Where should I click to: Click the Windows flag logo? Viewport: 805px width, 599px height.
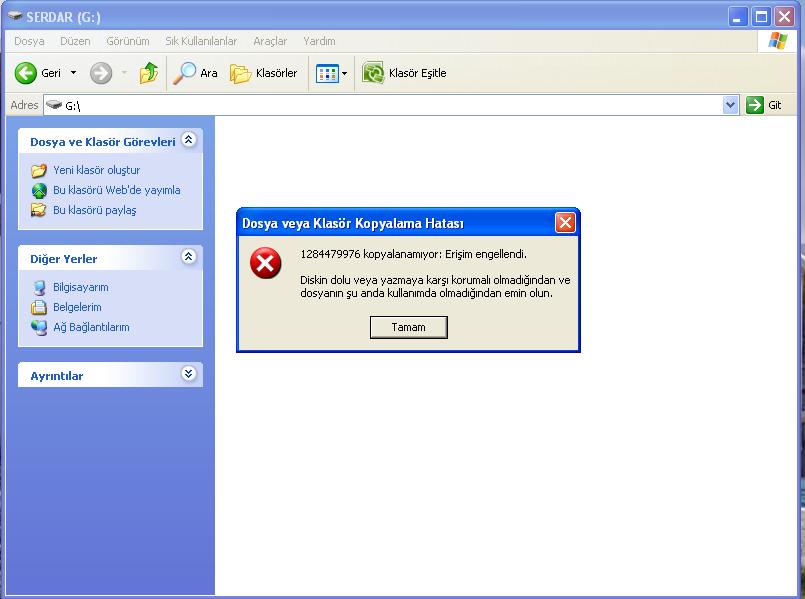[x=777, y=41]
